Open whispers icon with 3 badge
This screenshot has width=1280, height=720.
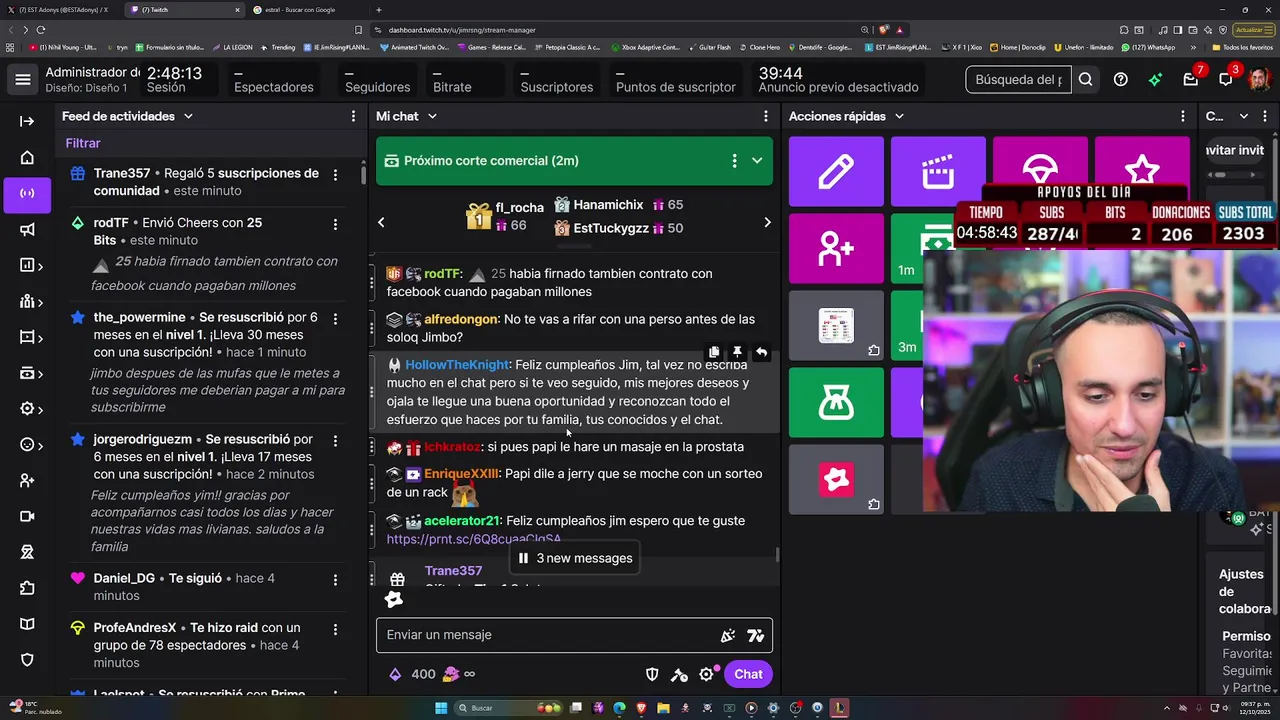click(1226, 79)
